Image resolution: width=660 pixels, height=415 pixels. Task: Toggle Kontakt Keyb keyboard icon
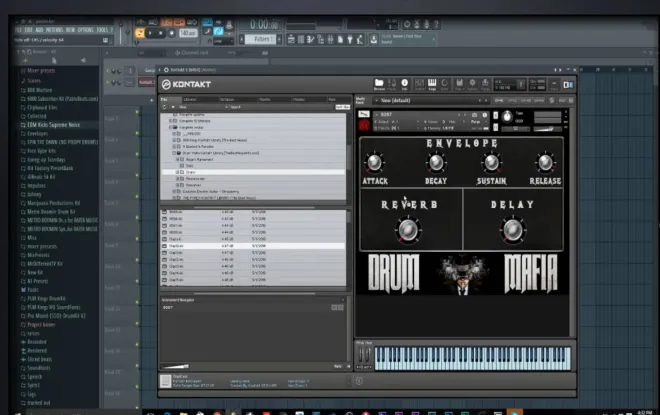(x=432, y=83)
